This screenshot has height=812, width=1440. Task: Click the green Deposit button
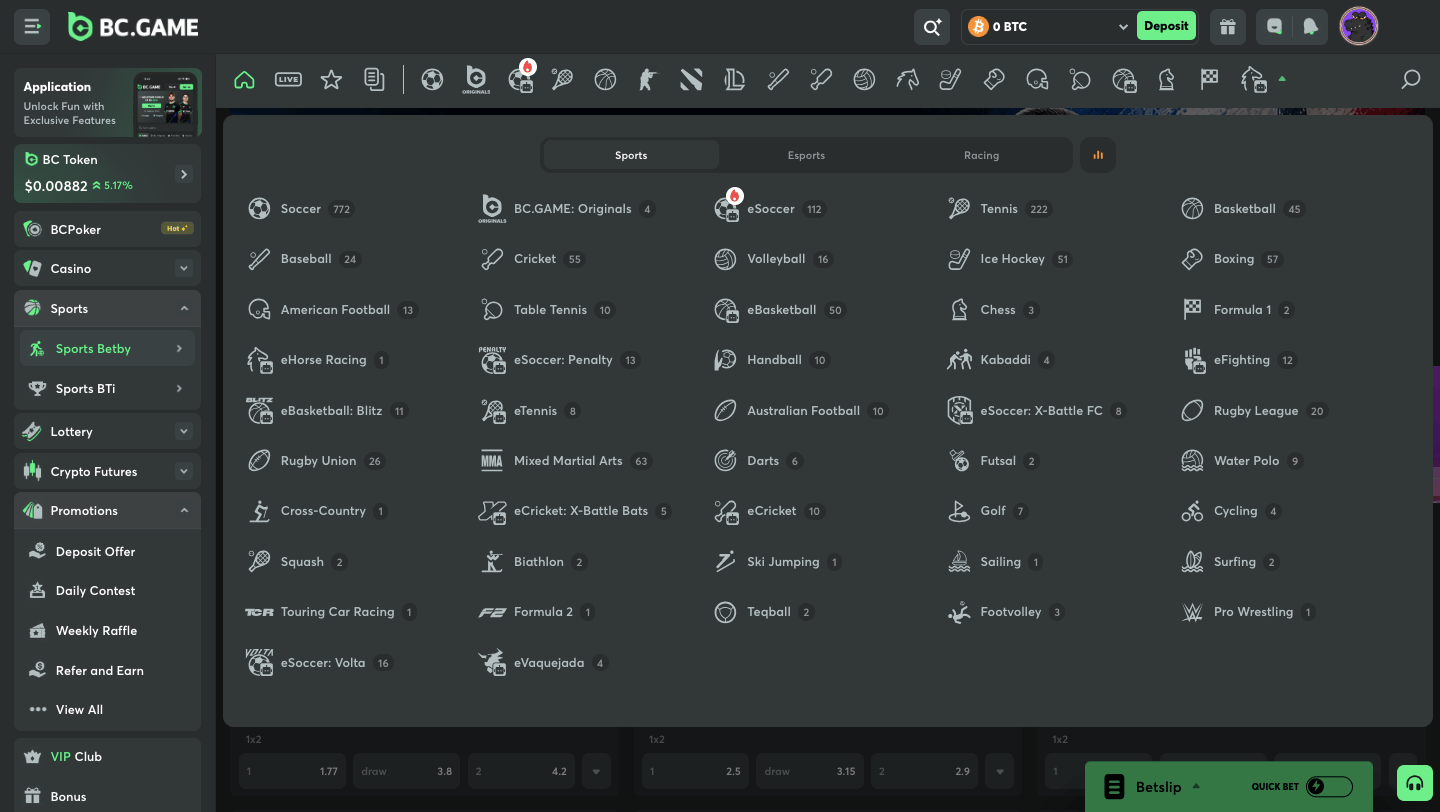1166,26
